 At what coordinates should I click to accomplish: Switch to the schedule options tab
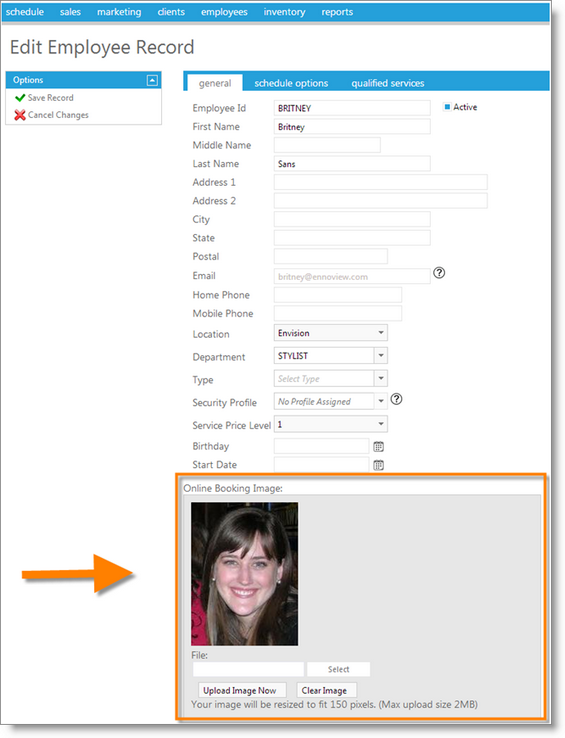point(291,83)
